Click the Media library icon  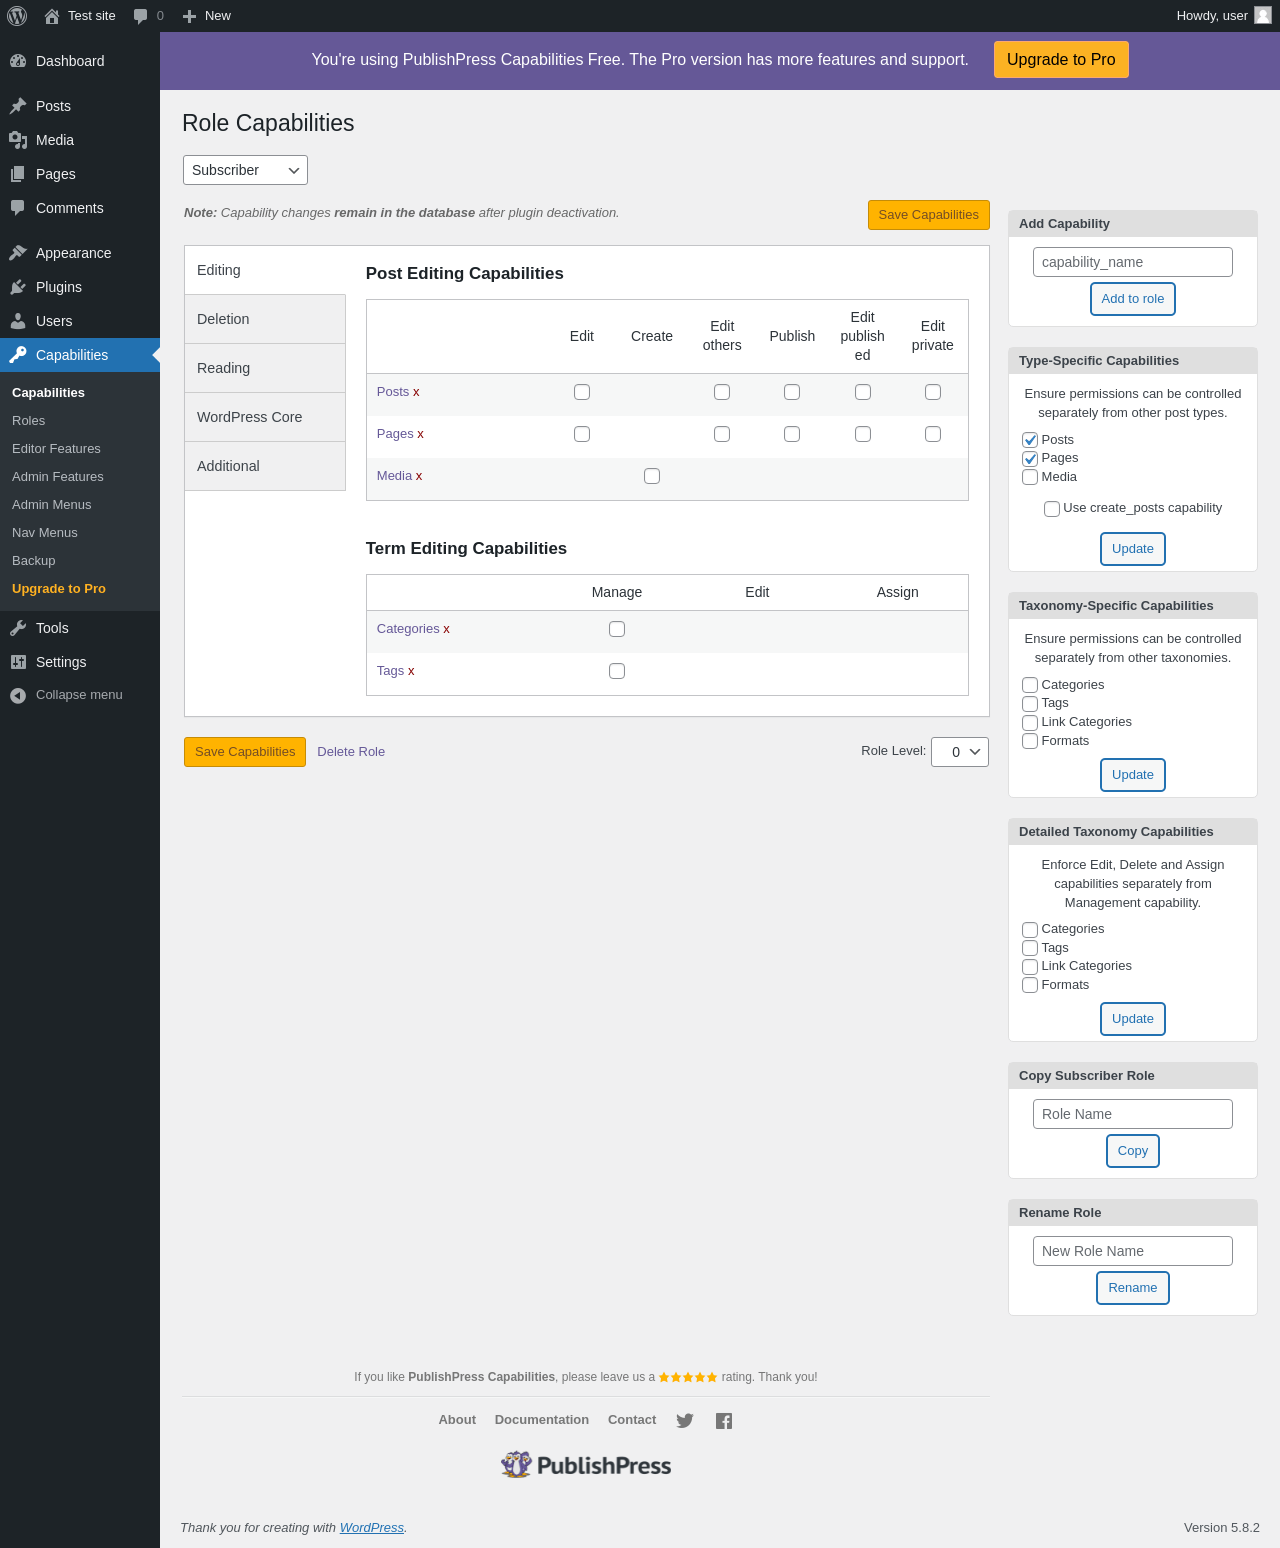pos(18,140)
